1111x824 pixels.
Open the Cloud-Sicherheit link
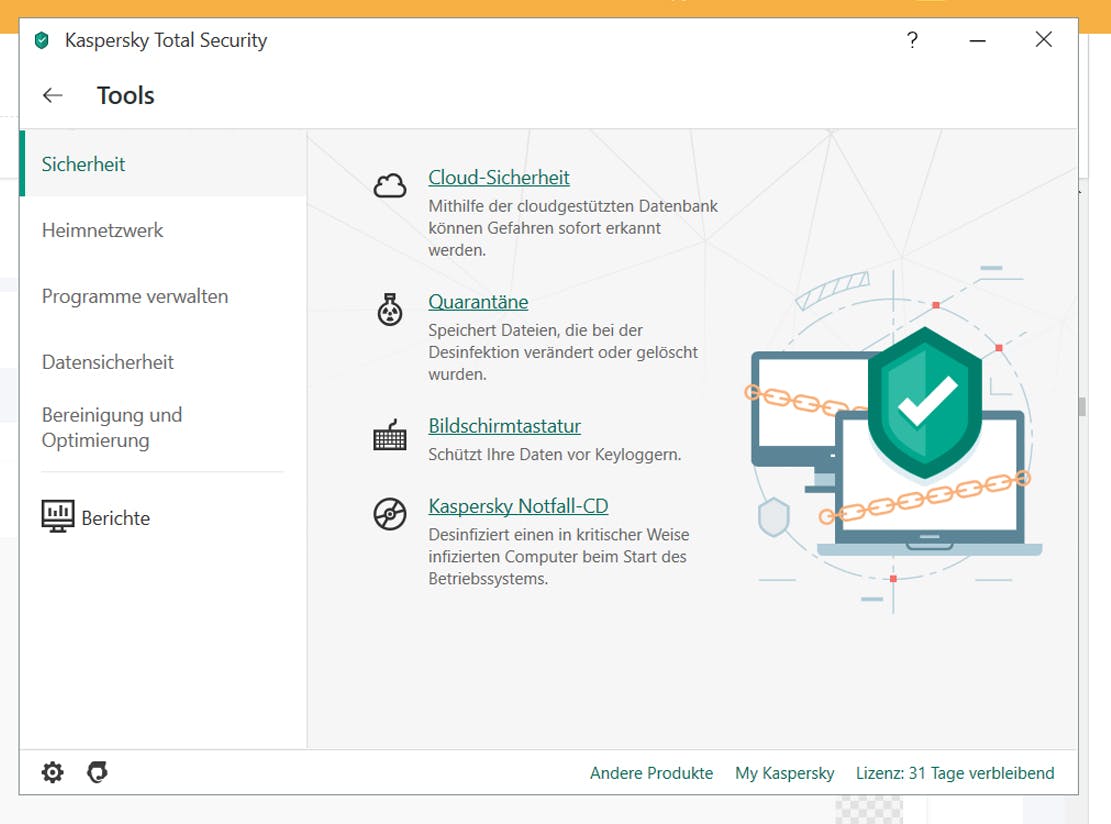(x=498, y=177)
